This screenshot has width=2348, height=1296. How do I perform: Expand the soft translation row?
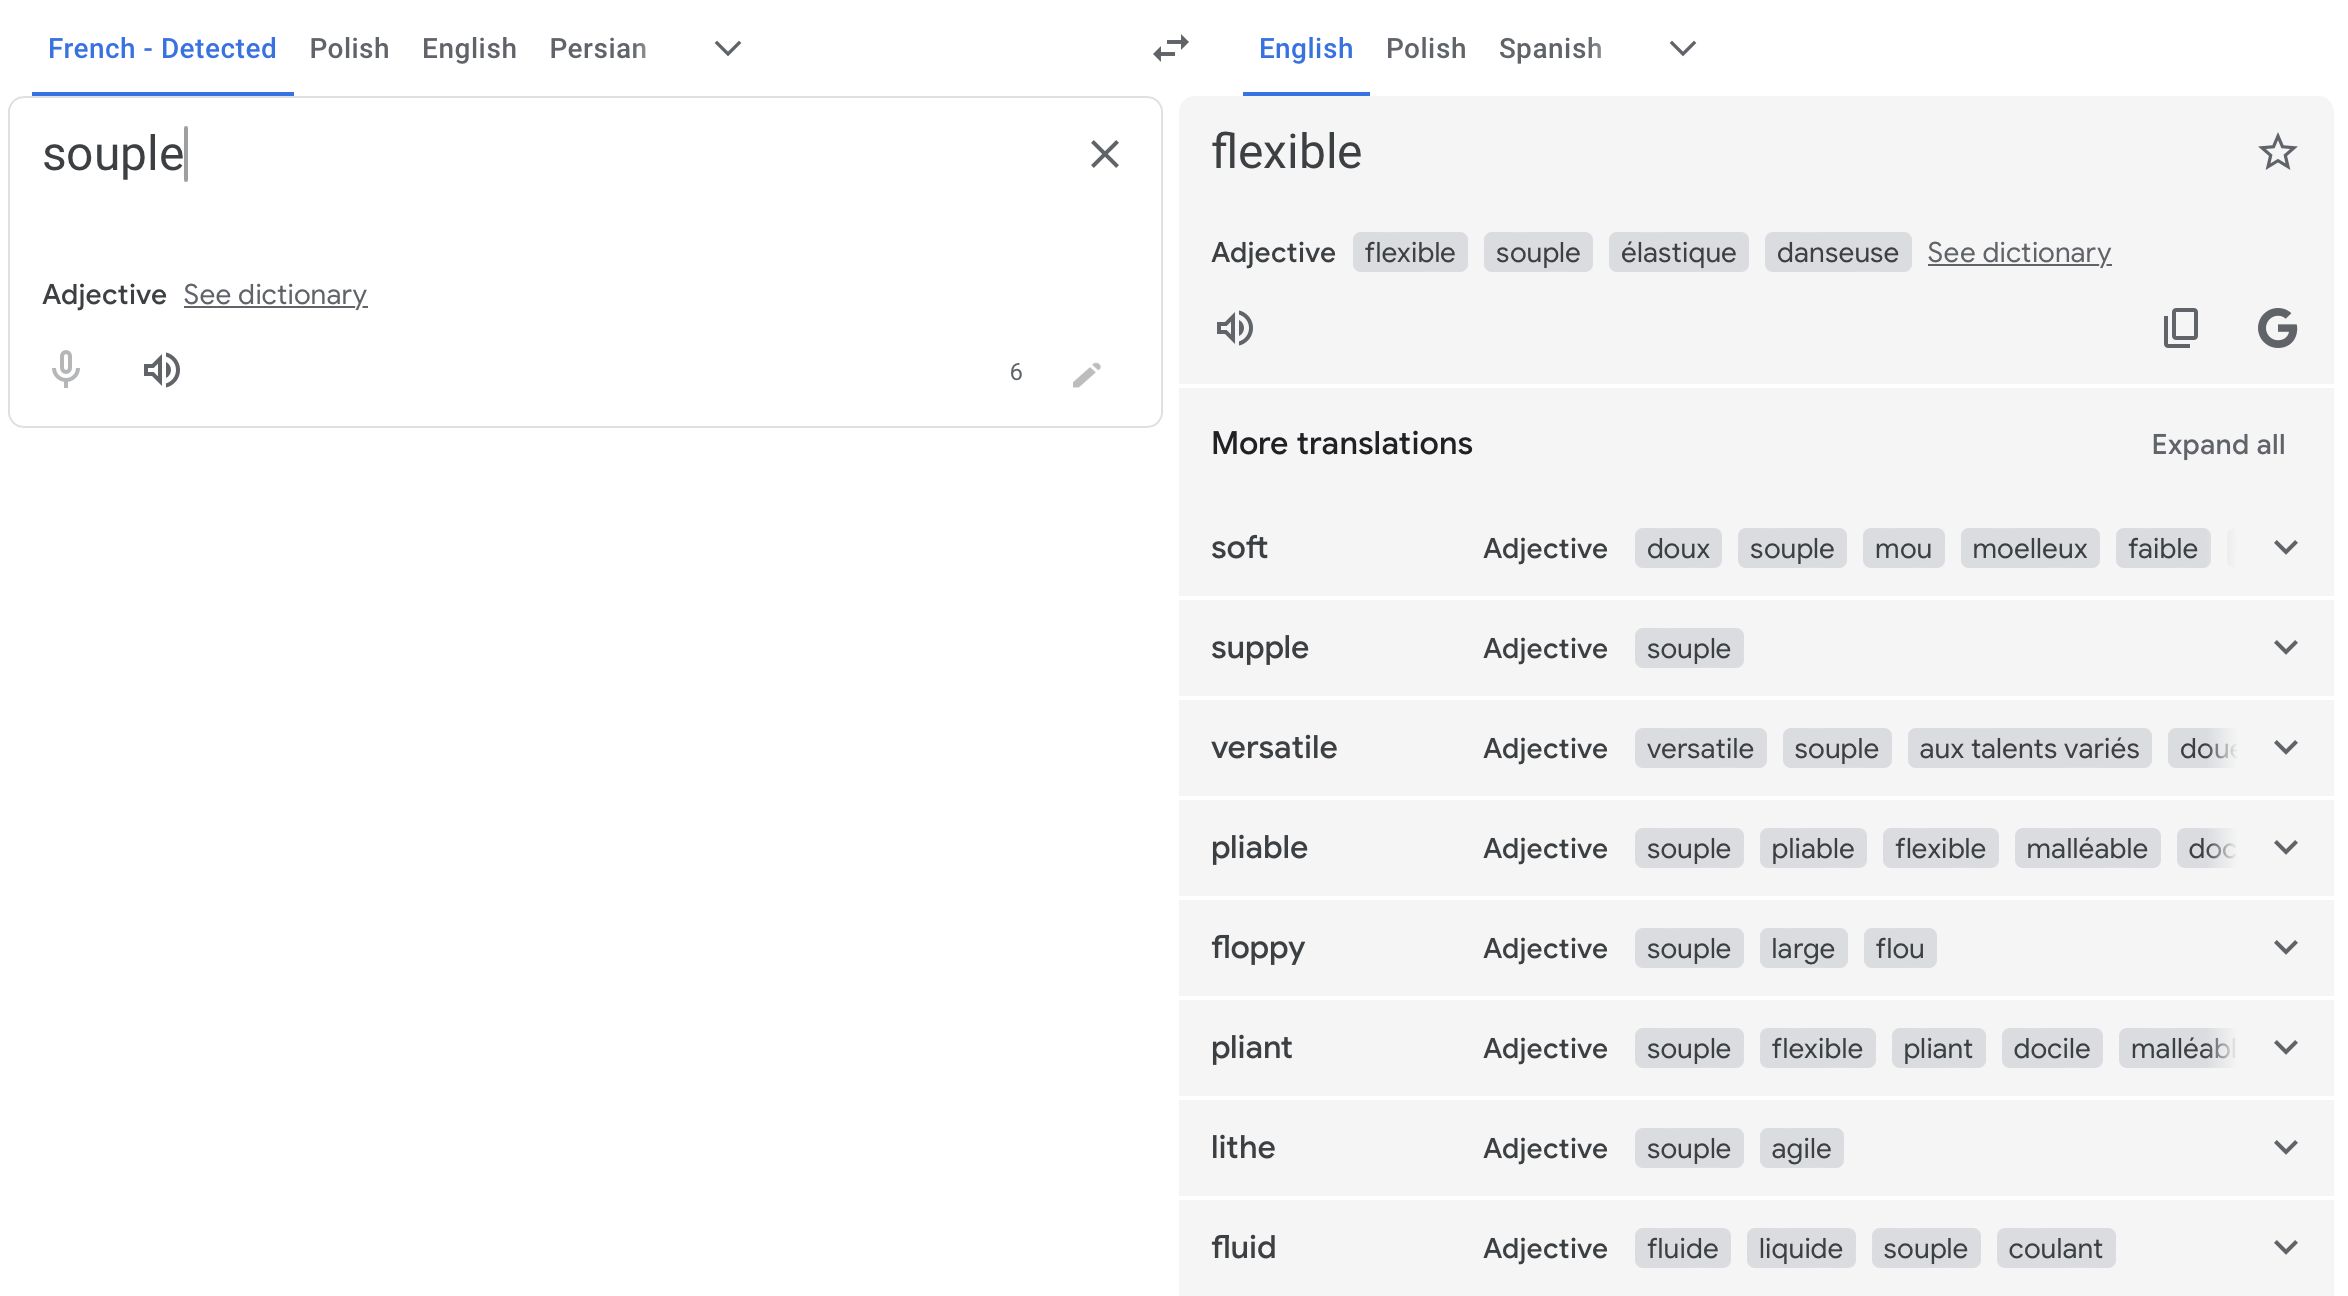point(2286,547)
